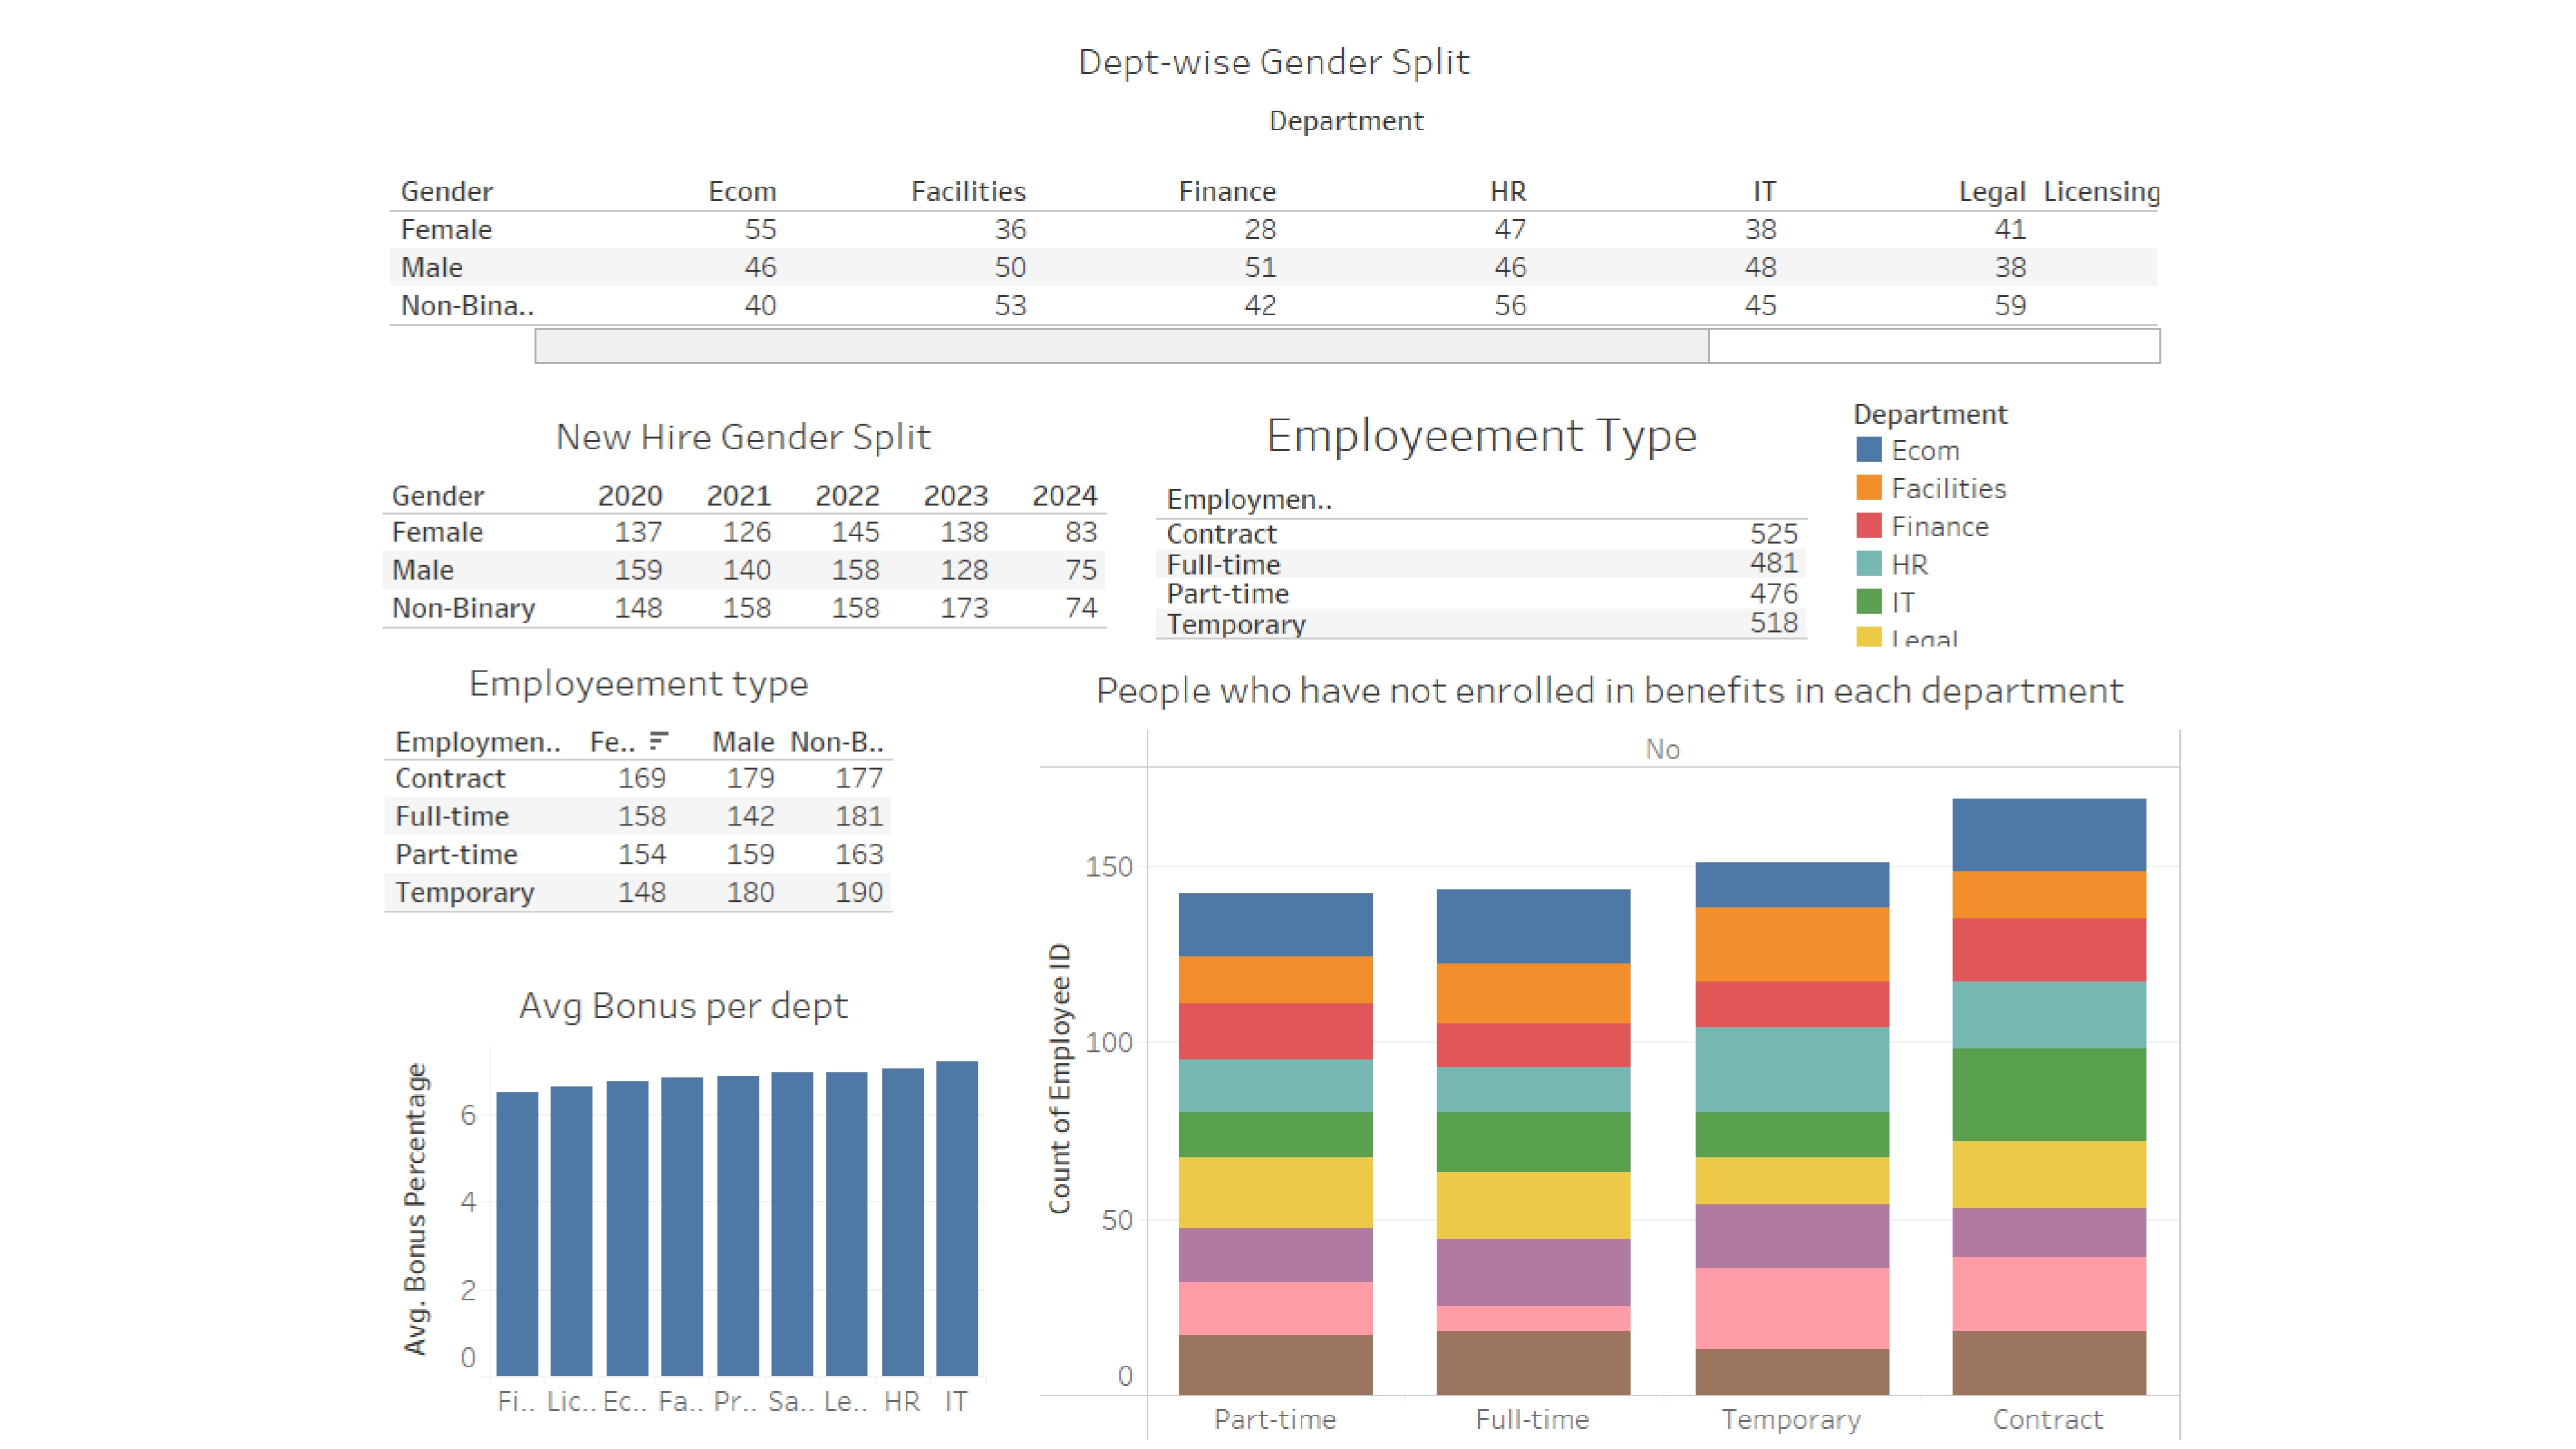Select the Part-time row showing 476
Image resolution: width=2576 pixels, height=1449 pixels.
(1481, 593)
